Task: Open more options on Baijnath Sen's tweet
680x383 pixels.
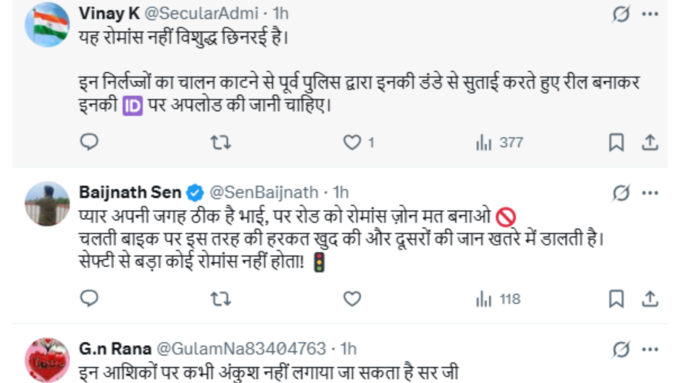Action: pyautogui.click(x=650, y=193)
